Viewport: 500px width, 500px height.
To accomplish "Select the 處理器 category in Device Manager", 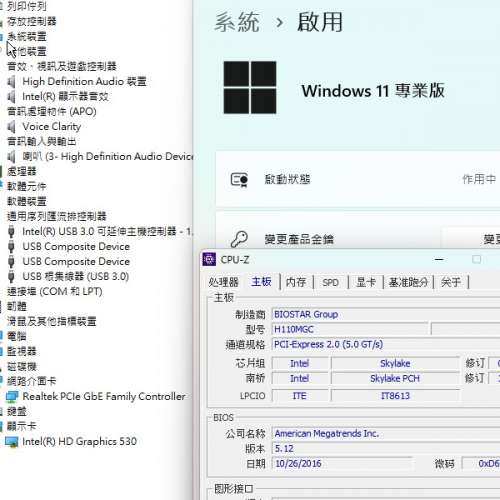I will pyautogui.click(x=22, y=171).
